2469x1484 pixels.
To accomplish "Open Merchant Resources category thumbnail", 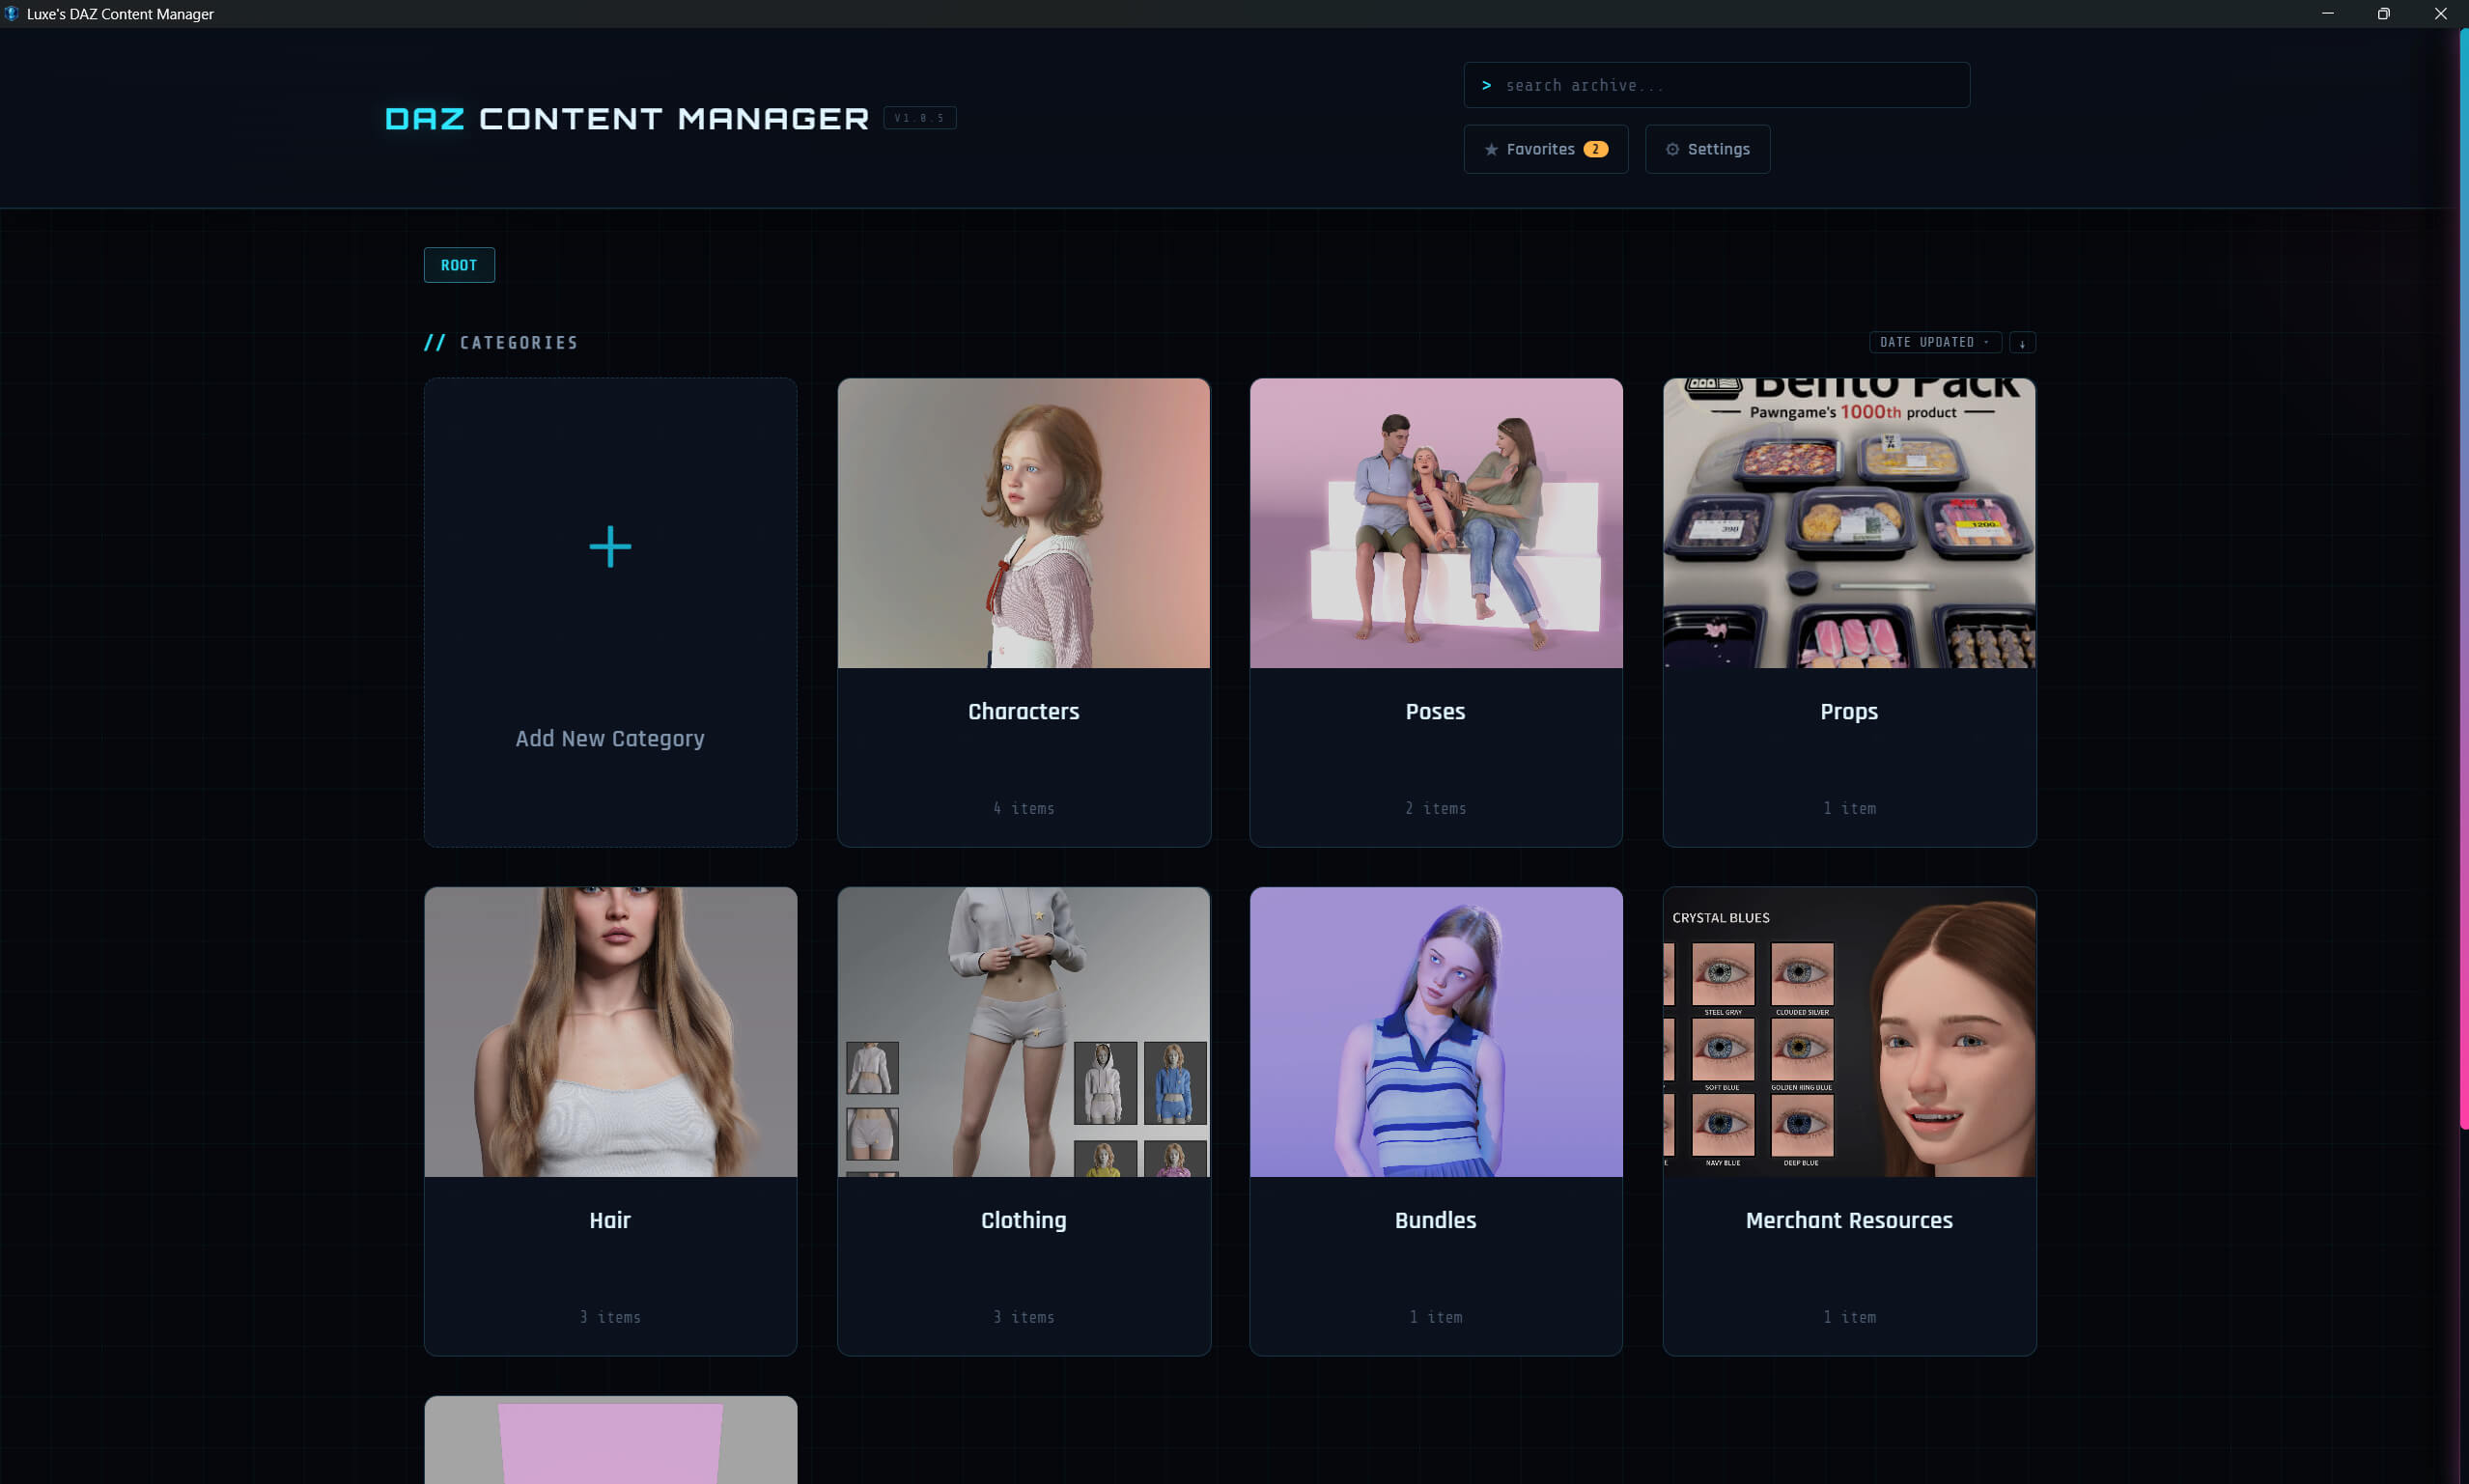I will 1849,1032.
